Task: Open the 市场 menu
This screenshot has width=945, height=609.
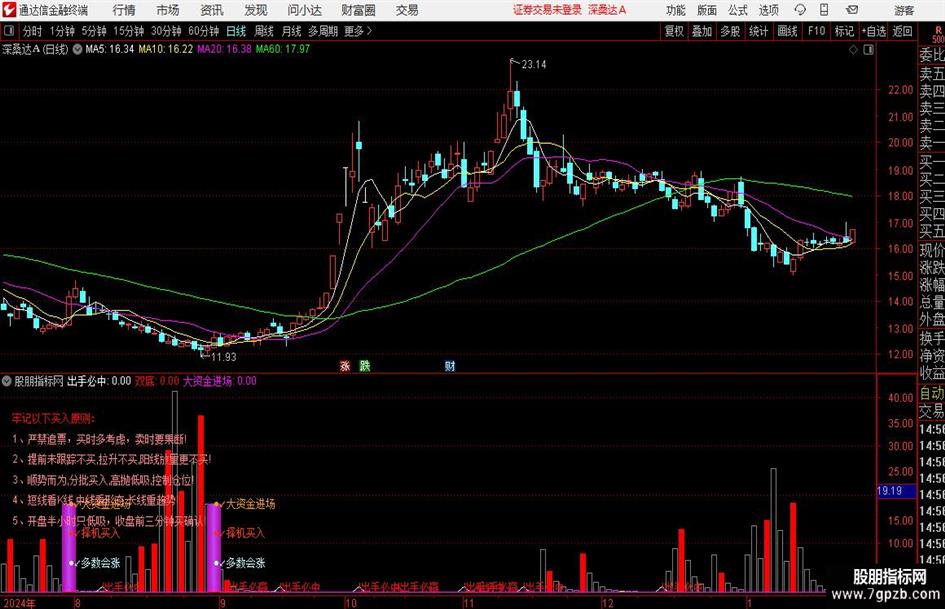Action: (168, 10)
